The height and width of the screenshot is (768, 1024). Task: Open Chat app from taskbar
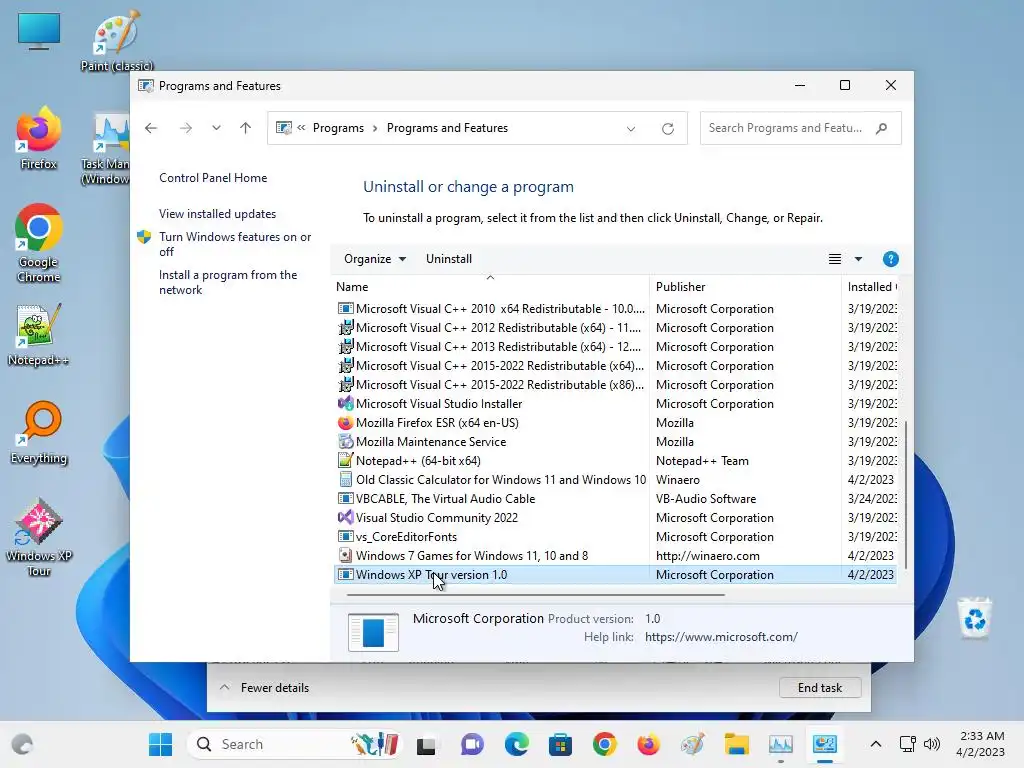[x=472, y=744]
